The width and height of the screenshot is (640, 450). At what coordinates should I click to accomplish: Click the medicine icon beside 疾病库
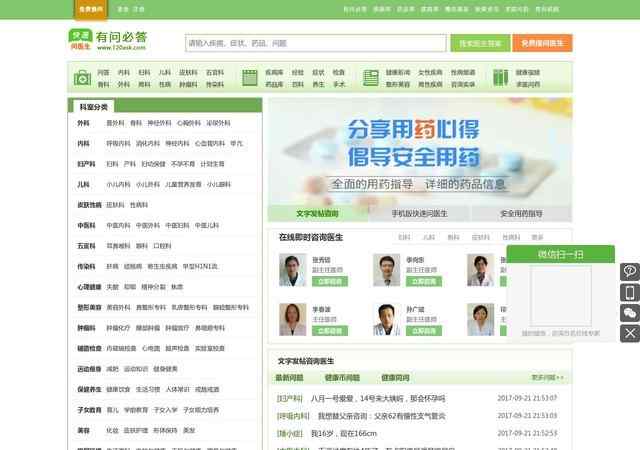click(250, 78)
